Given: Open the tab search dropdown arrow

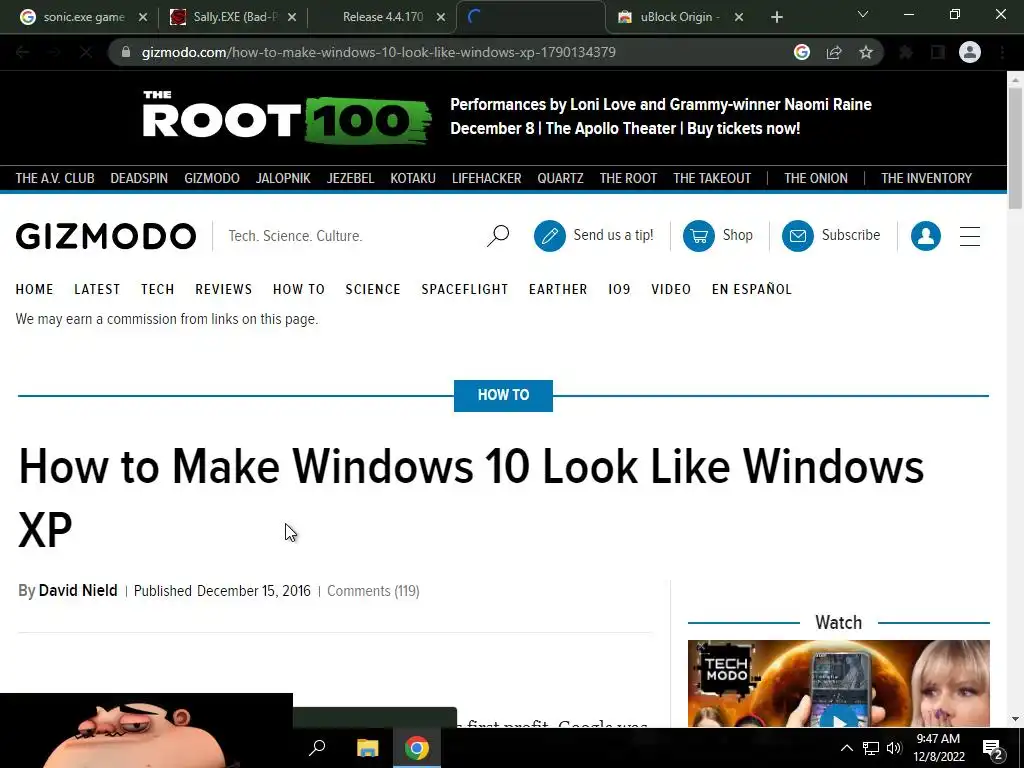Looking at the screenshot, I should tap(863, 14).
